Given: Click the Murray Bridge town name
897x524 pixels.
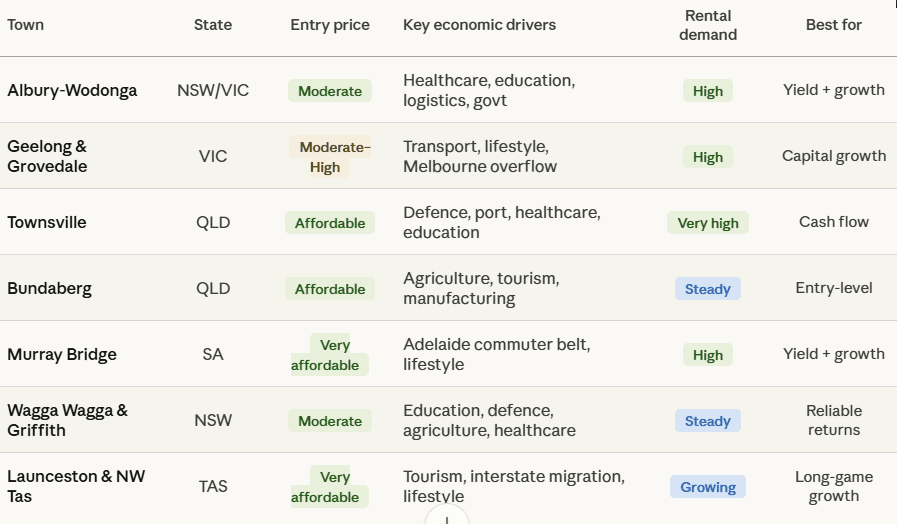Looking at the screenshot, I should tap(62, 354).
